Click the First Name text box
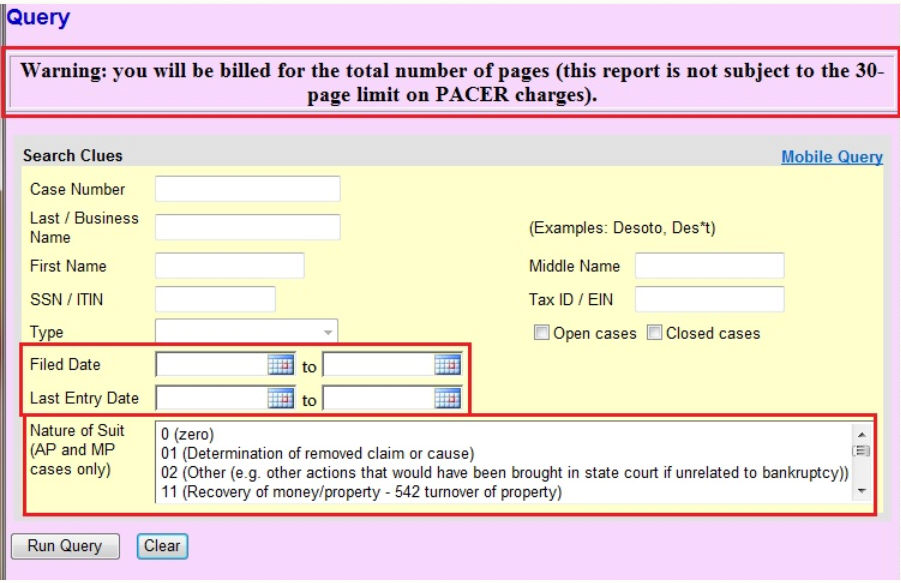Image resolution: width=901 pixels, height=583 pixels. click(x=229, y=266)
